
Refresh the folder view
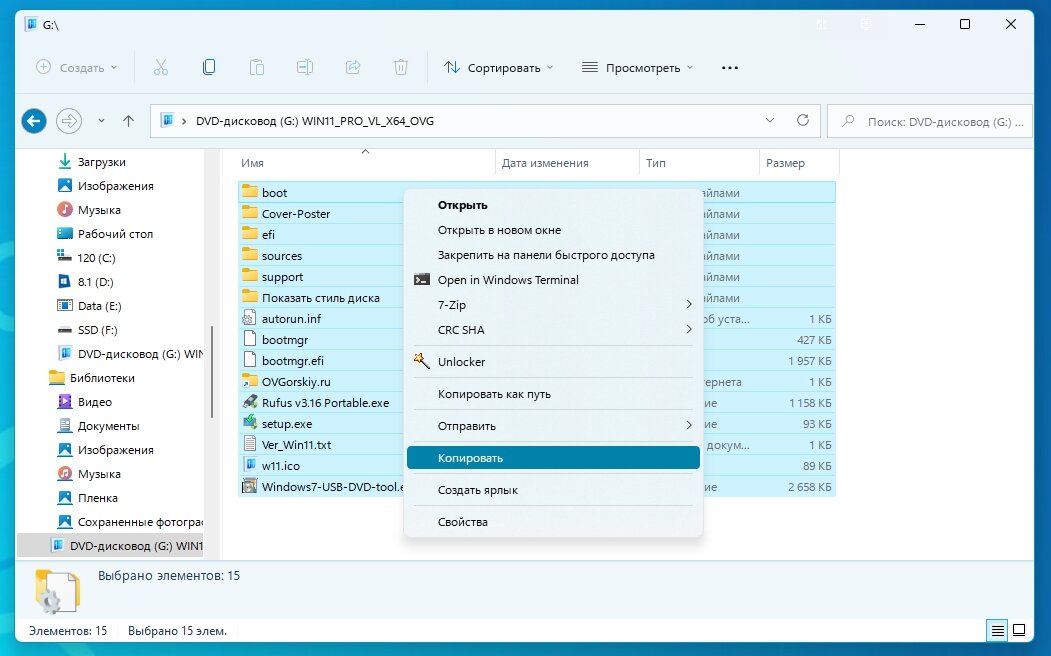point(803,121)
